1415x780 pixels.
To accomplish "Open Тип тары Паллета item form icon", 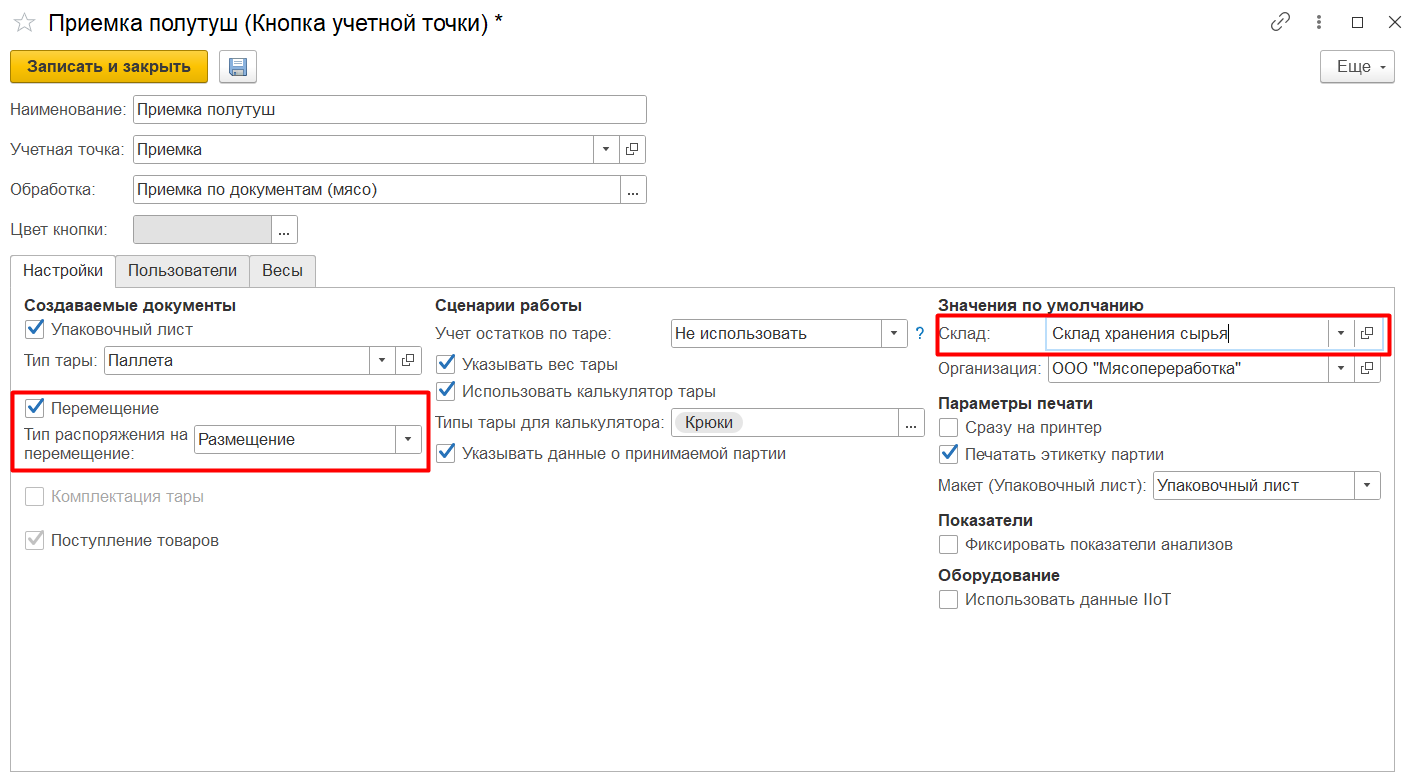I will [x=408, y=360].
